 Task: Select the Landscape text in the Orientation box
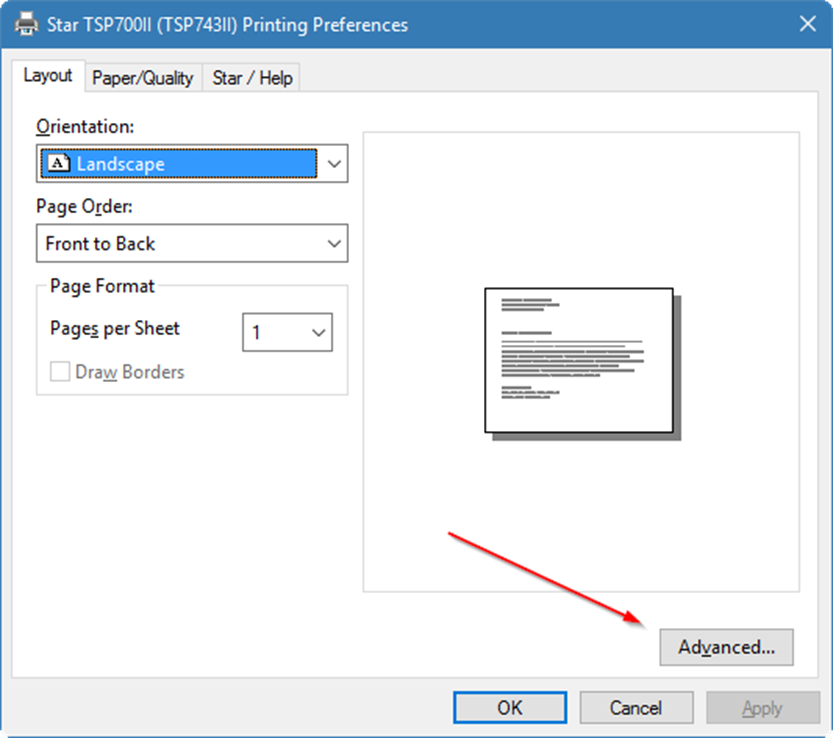[x=121, y=164]
